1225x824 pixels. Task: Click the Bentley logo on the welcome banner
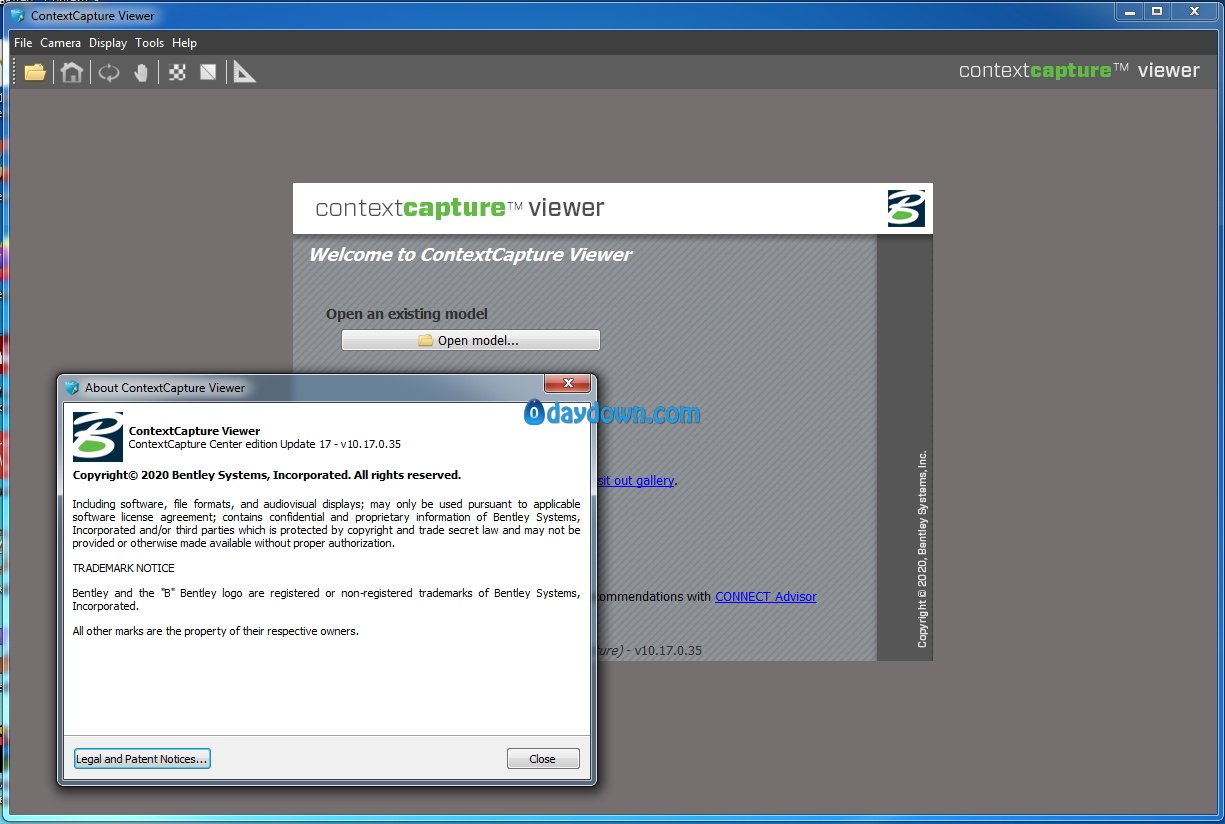[x=906, y=208]
